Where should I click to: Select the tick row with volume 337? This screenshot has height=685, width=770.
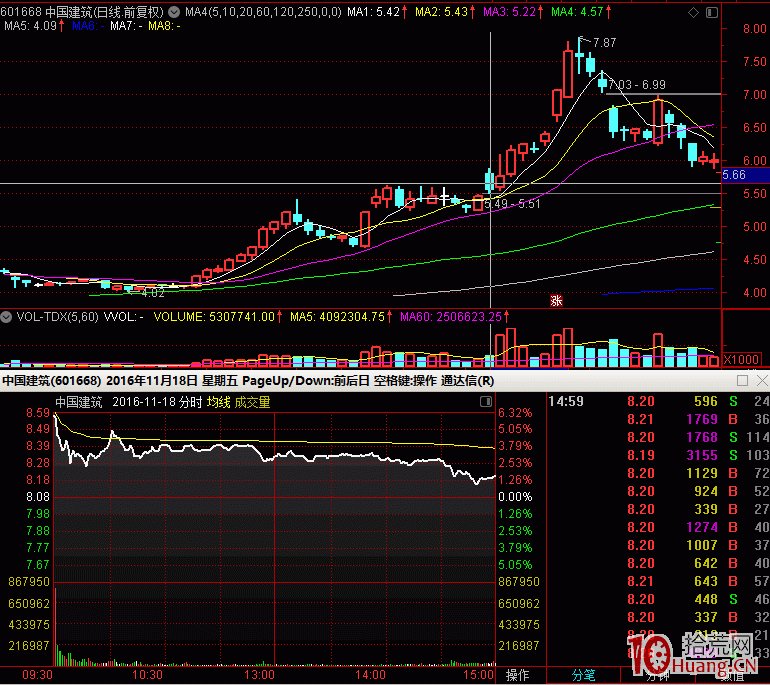coord(658,617)
